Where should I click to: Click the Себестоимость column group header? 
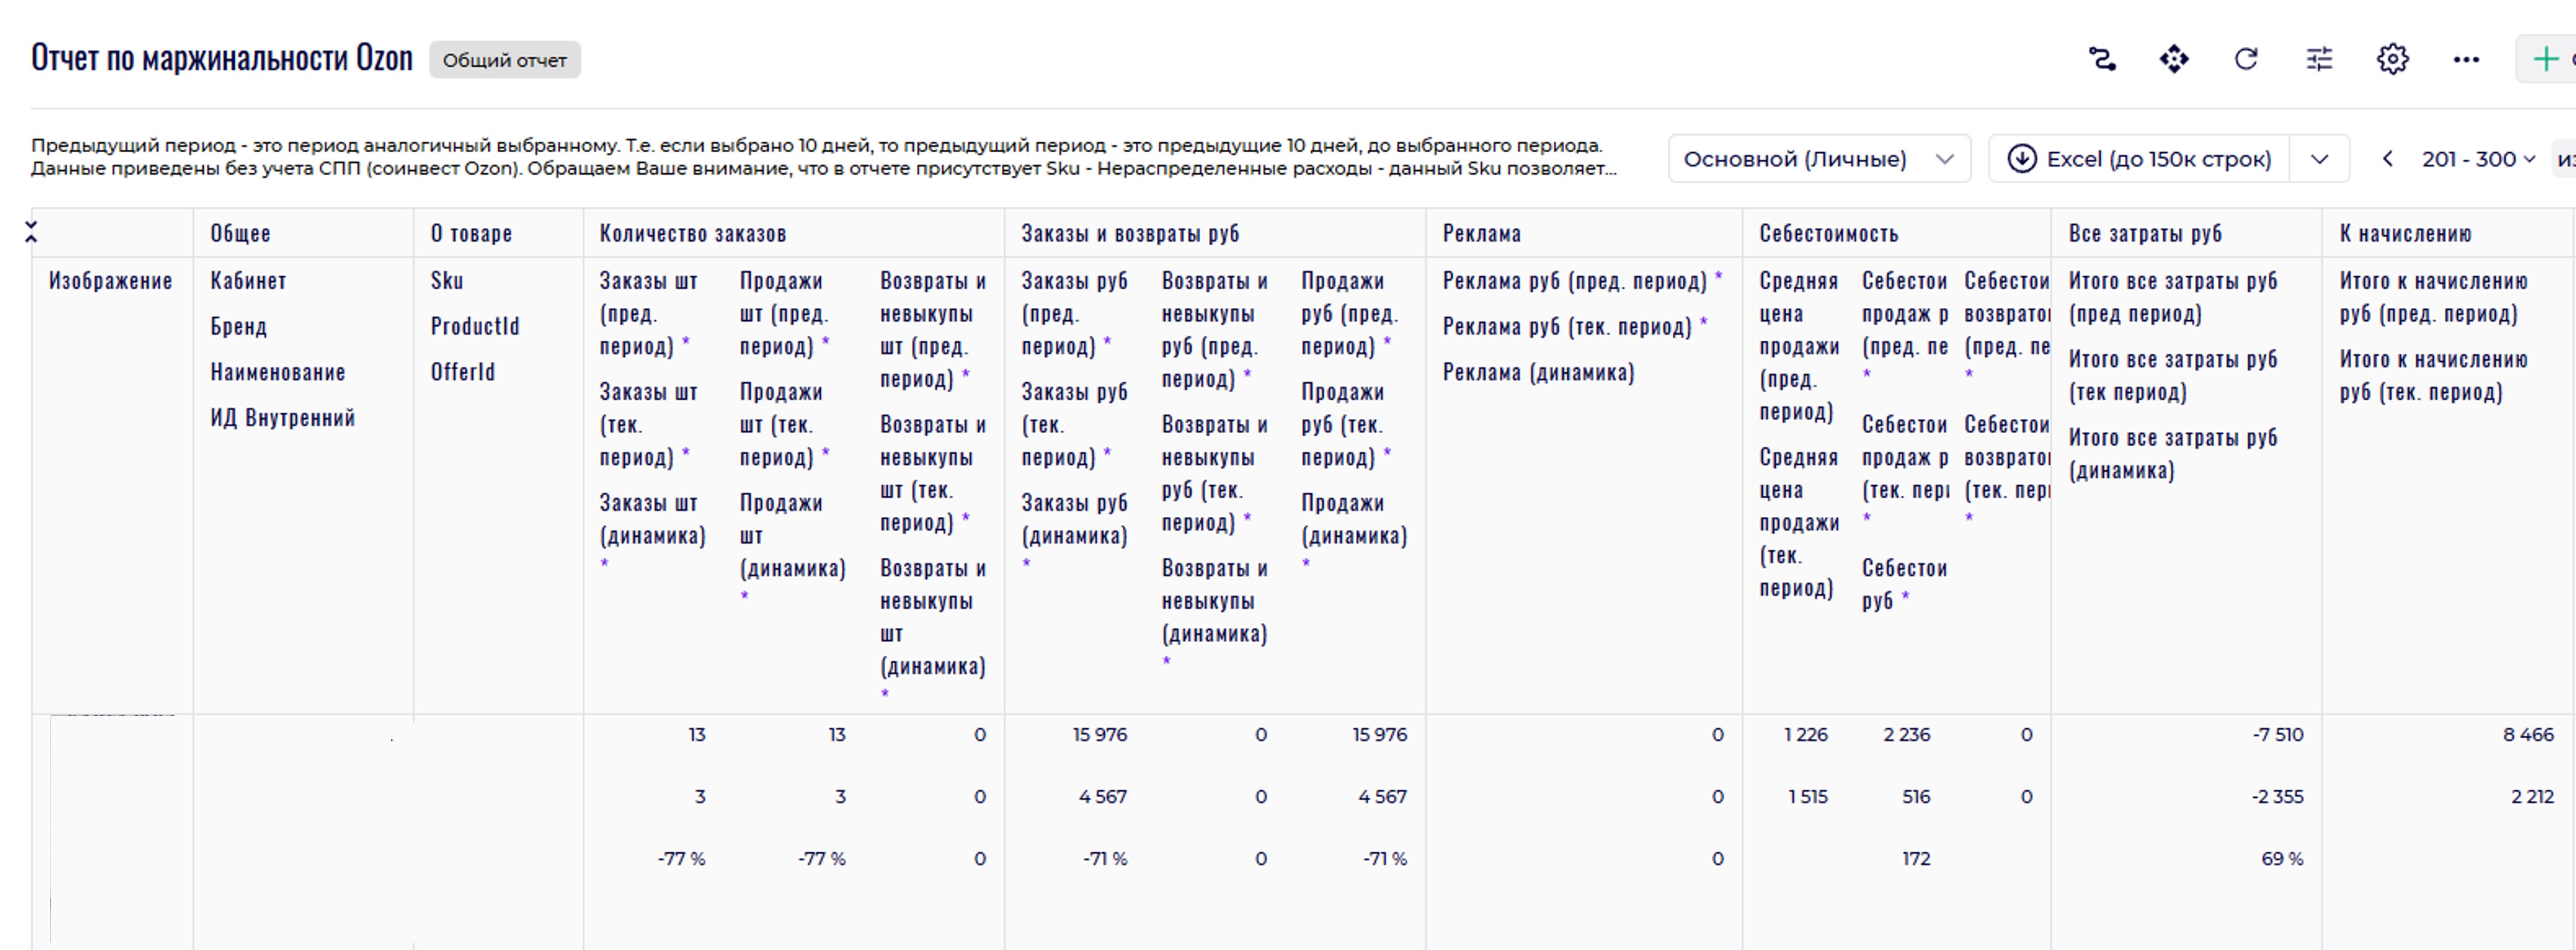coord(1828,234)
